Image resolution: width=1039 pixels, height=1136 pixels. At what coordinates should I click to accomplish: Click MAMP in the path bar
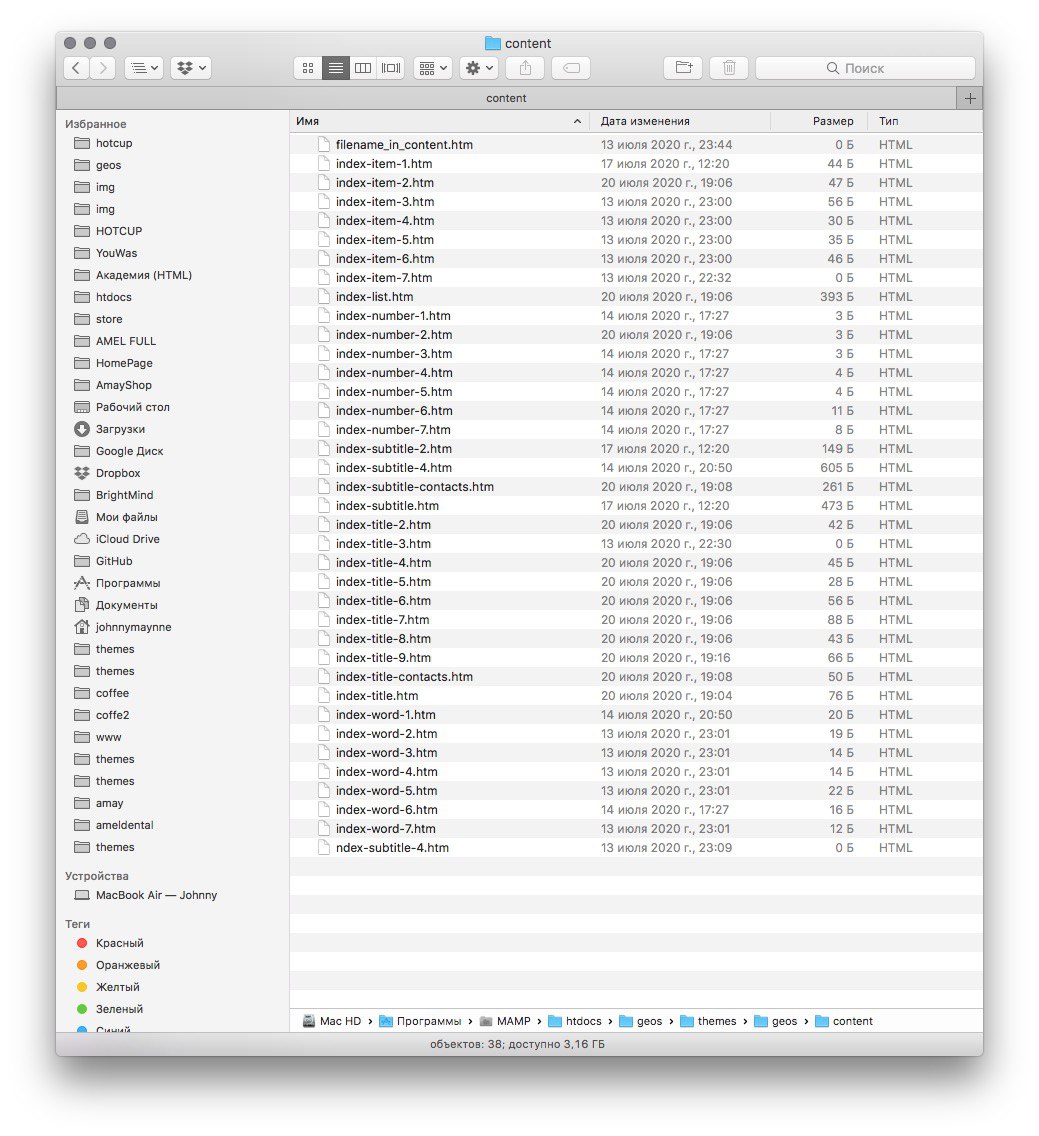(x=505, y=1022)
